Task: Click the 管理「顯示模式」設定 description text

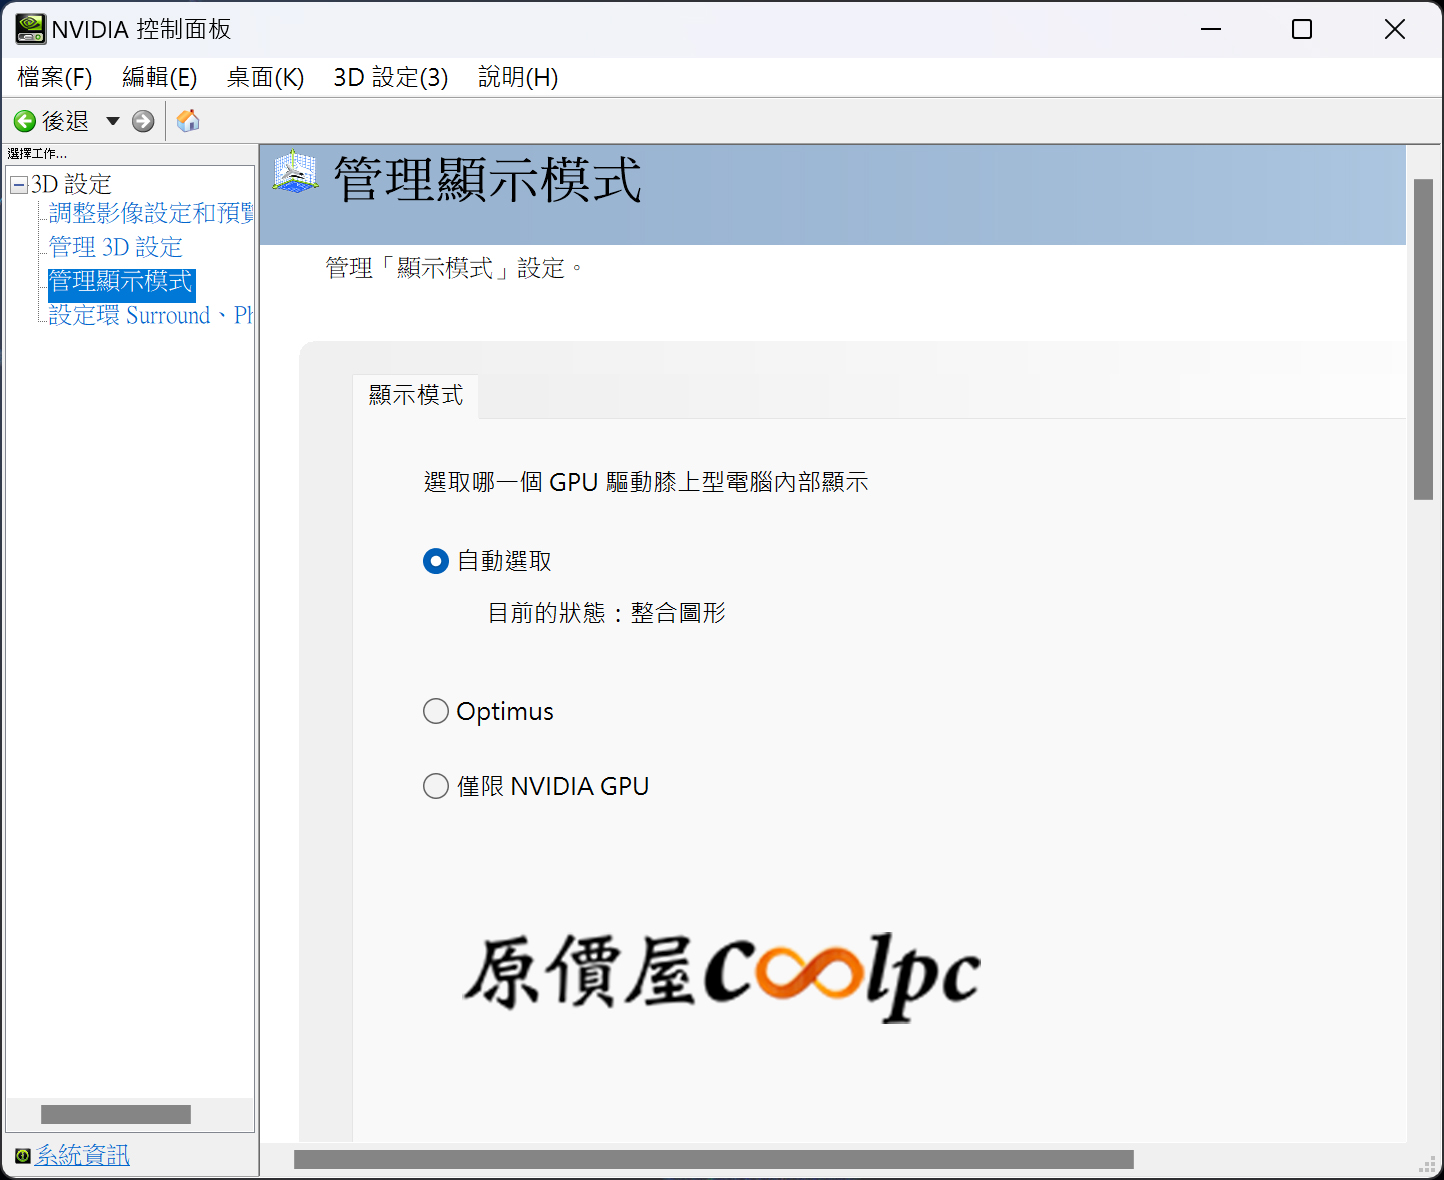Action: [x=453, y=268]
